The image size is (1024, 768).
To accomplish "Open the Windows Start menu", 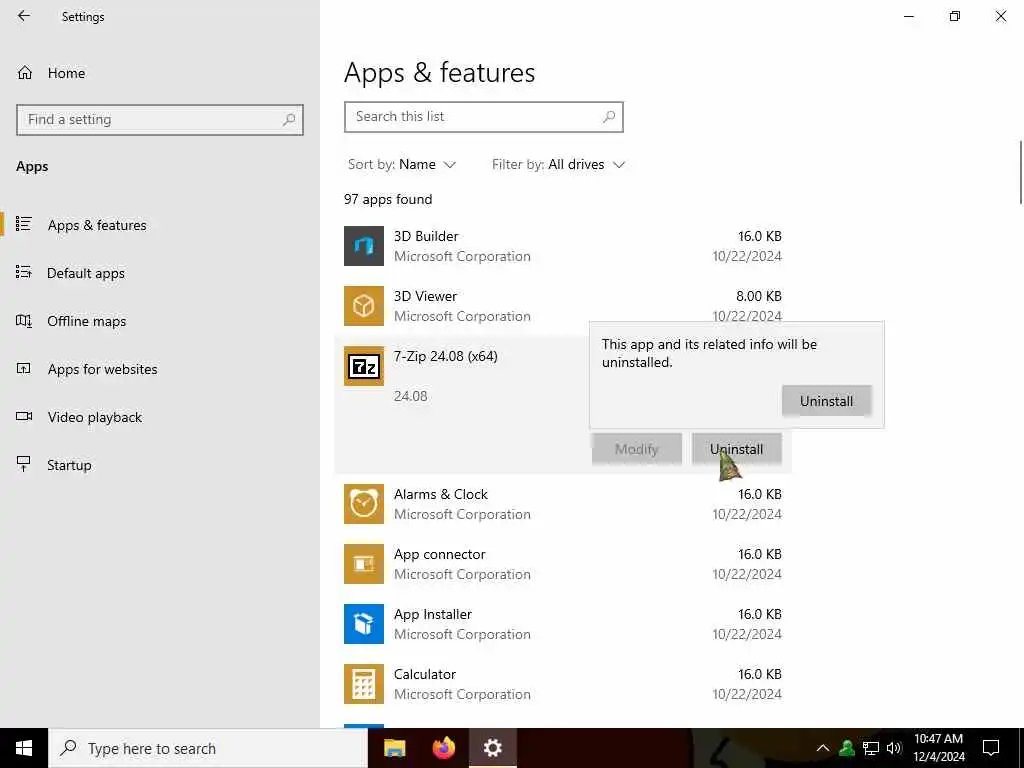I will click(x=24, y=748).
